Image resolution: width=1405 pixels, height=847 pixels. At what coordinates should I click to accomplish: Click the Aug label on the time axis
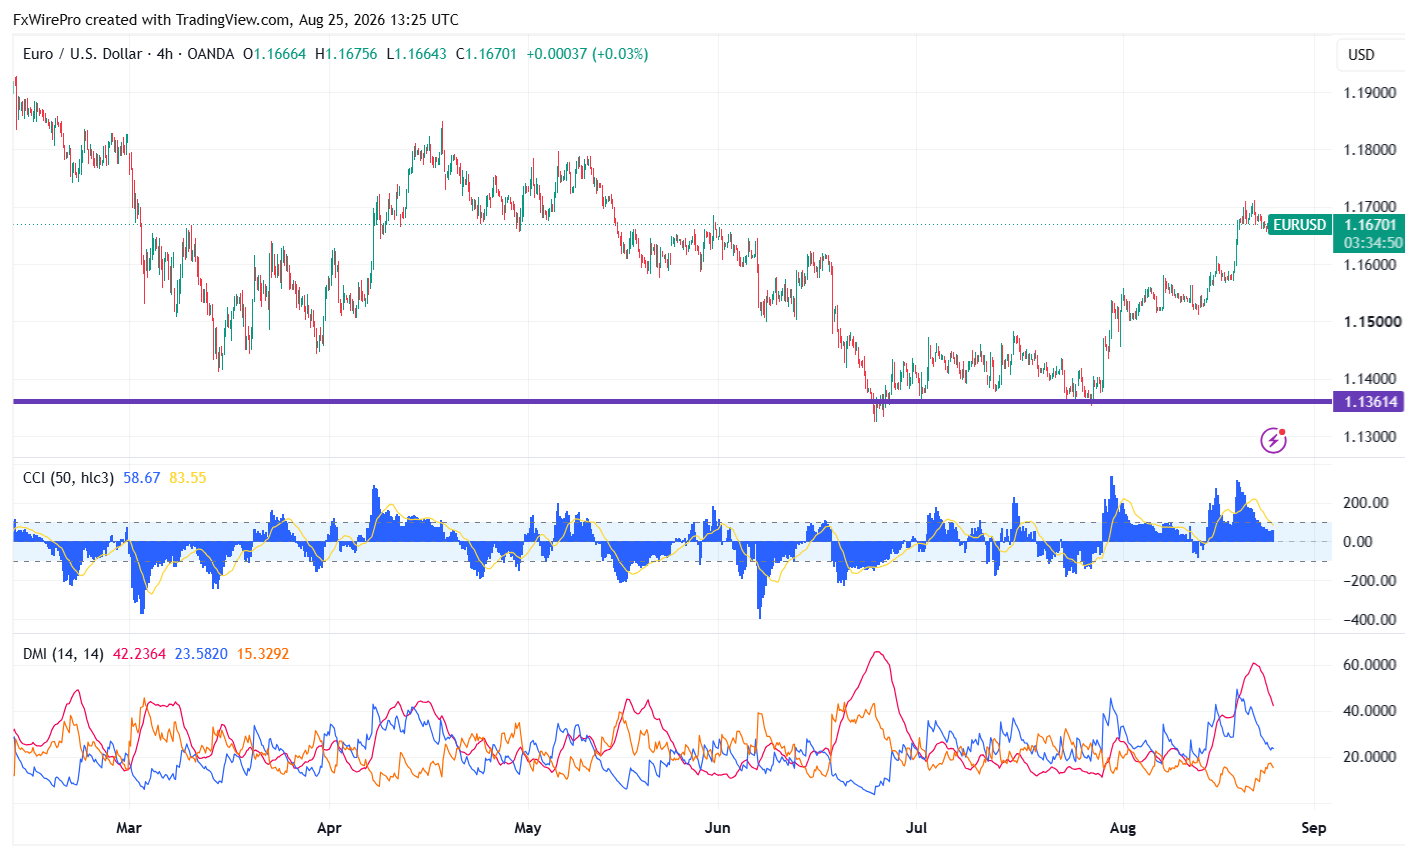(1122, 828)
